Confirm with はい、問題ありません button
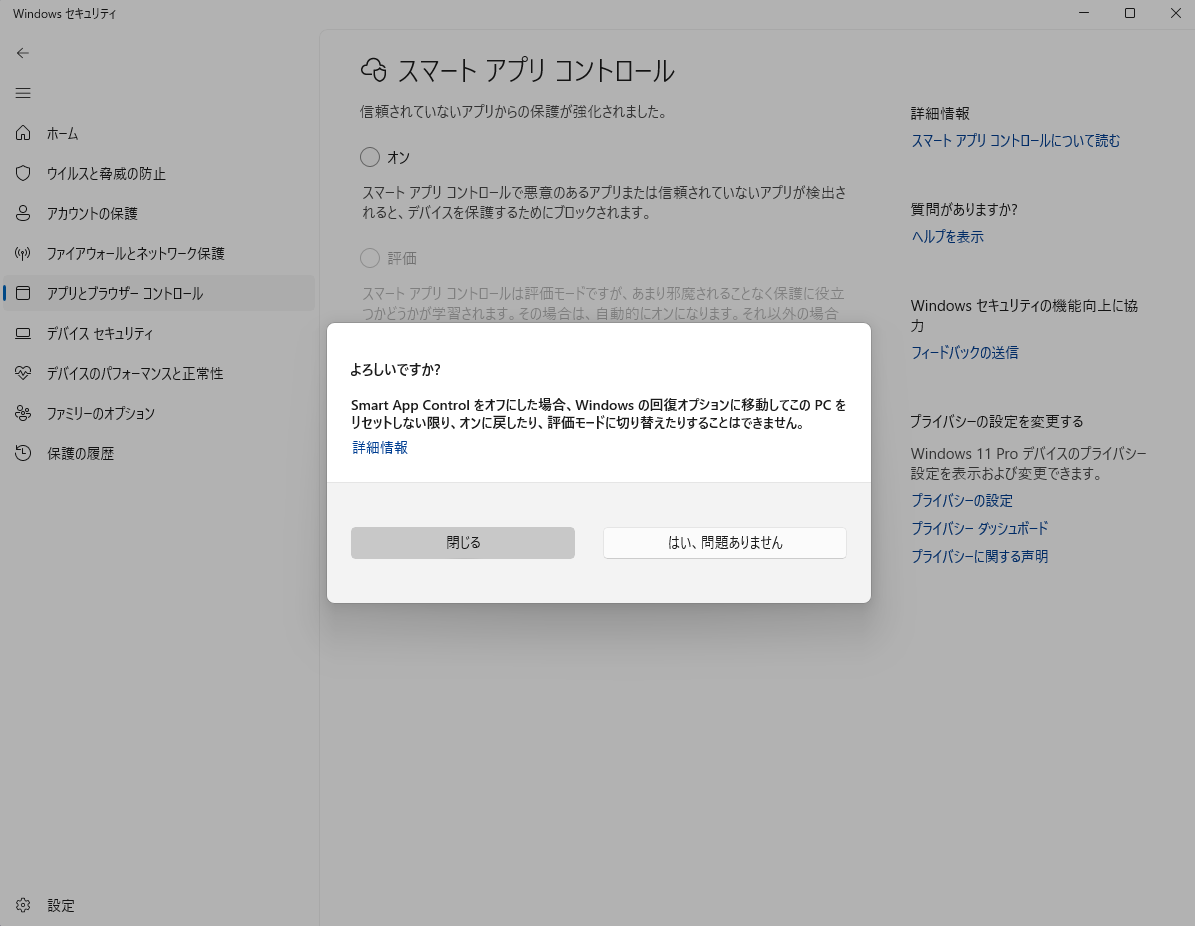The height and width of the screenshot is (926, 1195). [724, 543]
